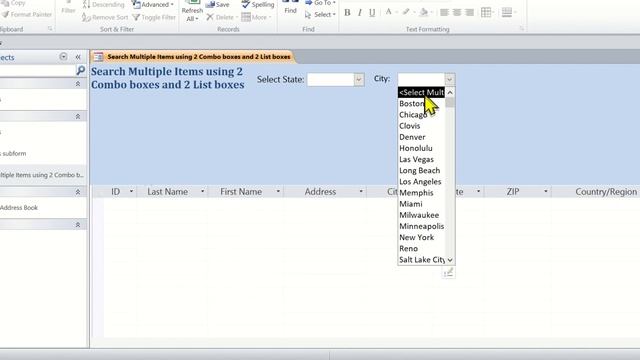The height and width of the screenshot is (360, 640).
Task: Click the Copy command
Action: (14, 3)
